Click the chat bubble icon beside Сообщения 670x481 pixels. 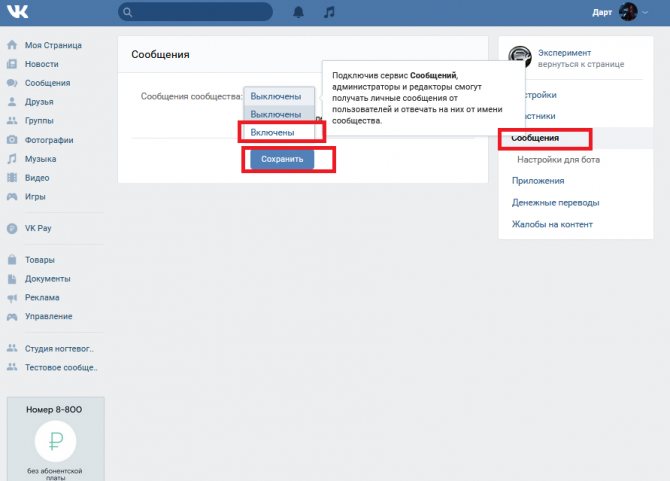point(12,83)
